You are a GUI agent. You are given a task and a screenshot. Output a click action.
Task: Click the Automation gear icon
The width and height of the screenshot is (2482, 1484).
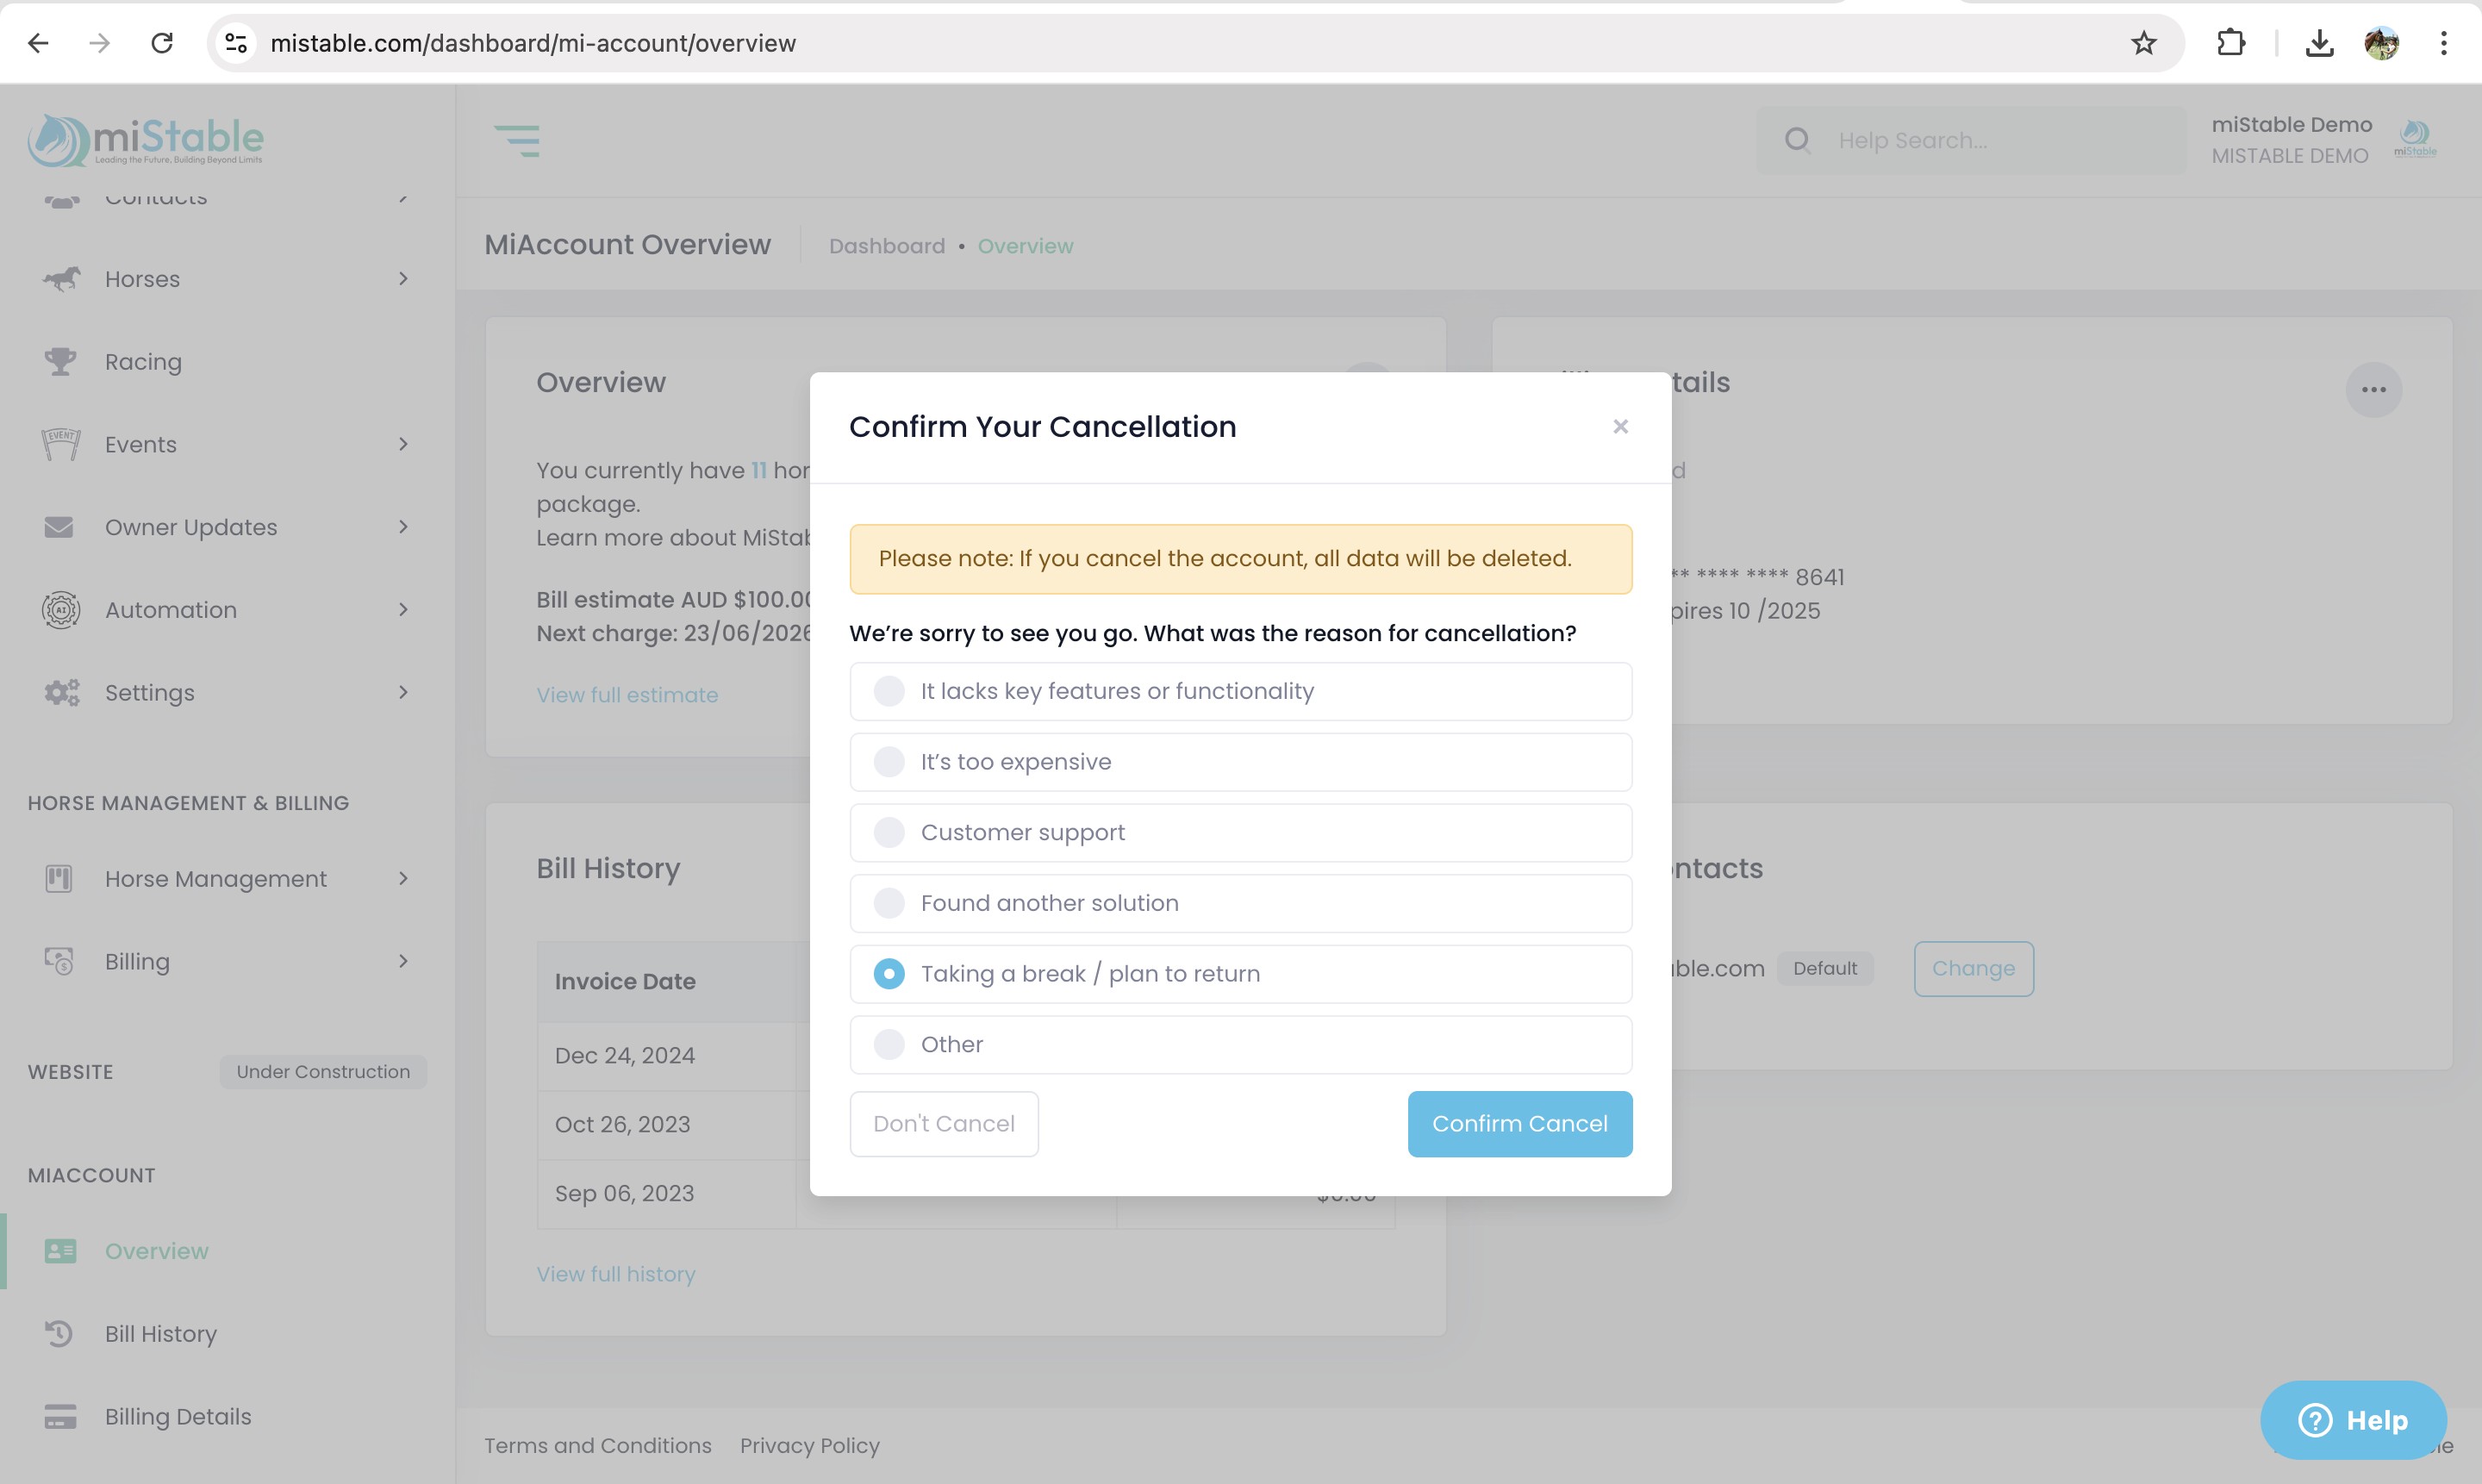60,609
